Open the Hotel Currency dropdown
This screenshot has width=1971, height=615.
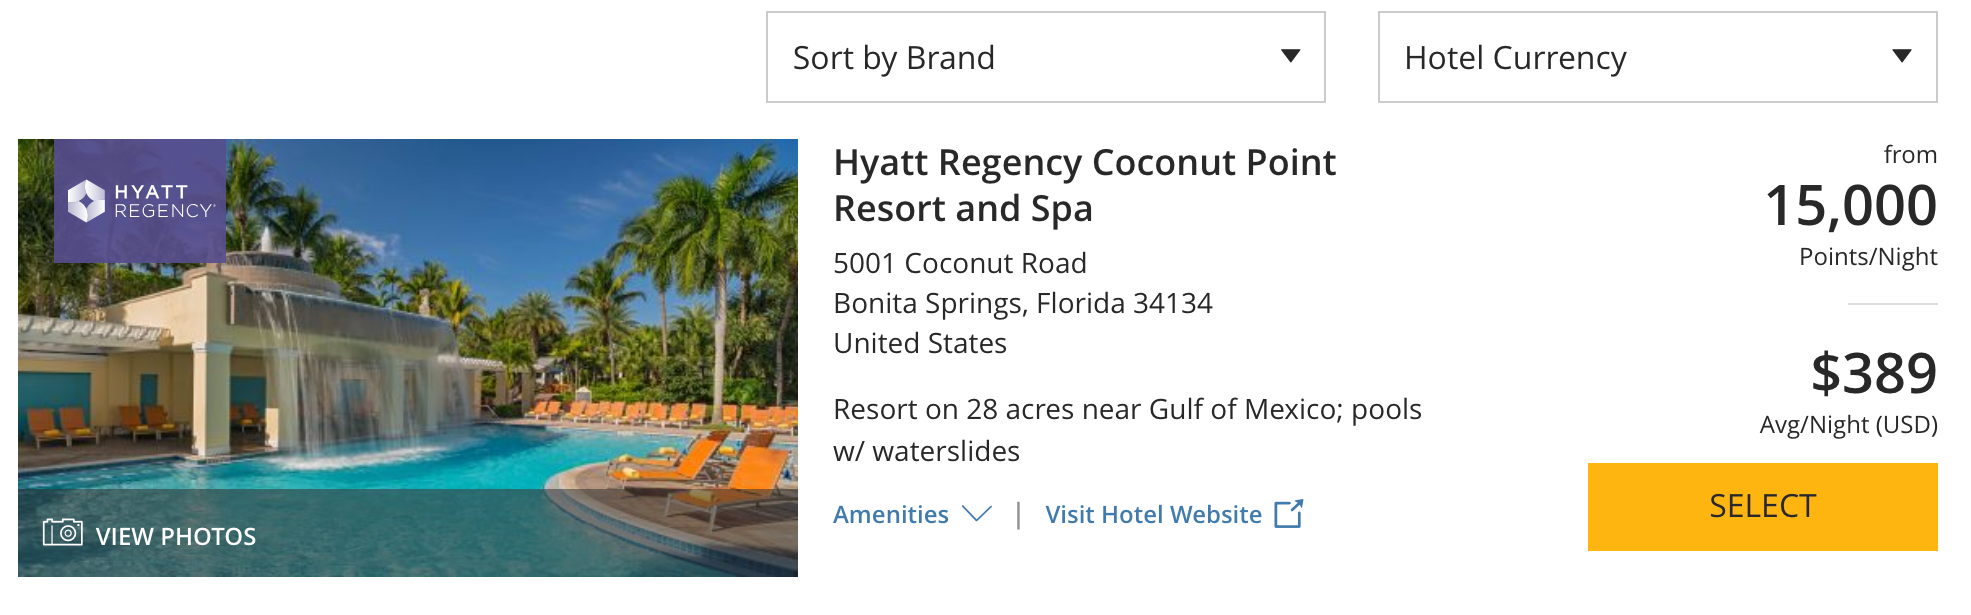pyautogui.click(x=1656, y=57)
